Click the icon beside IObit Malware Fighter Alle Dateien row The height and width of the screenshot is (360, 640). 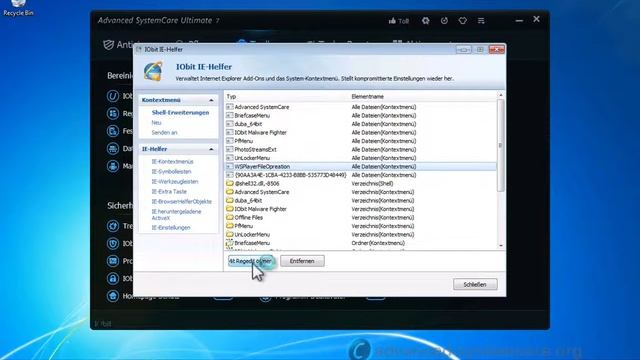230,132
